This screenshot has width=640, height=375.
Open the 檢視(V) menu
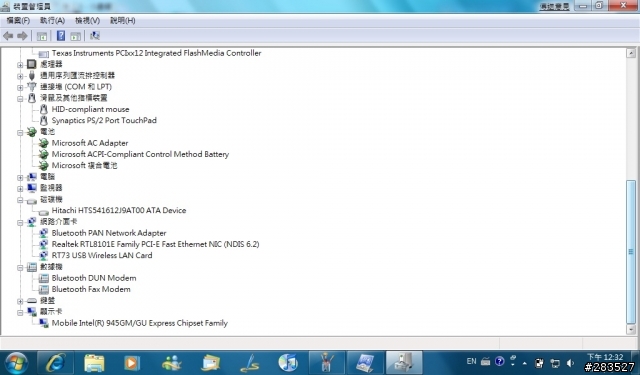87,20
